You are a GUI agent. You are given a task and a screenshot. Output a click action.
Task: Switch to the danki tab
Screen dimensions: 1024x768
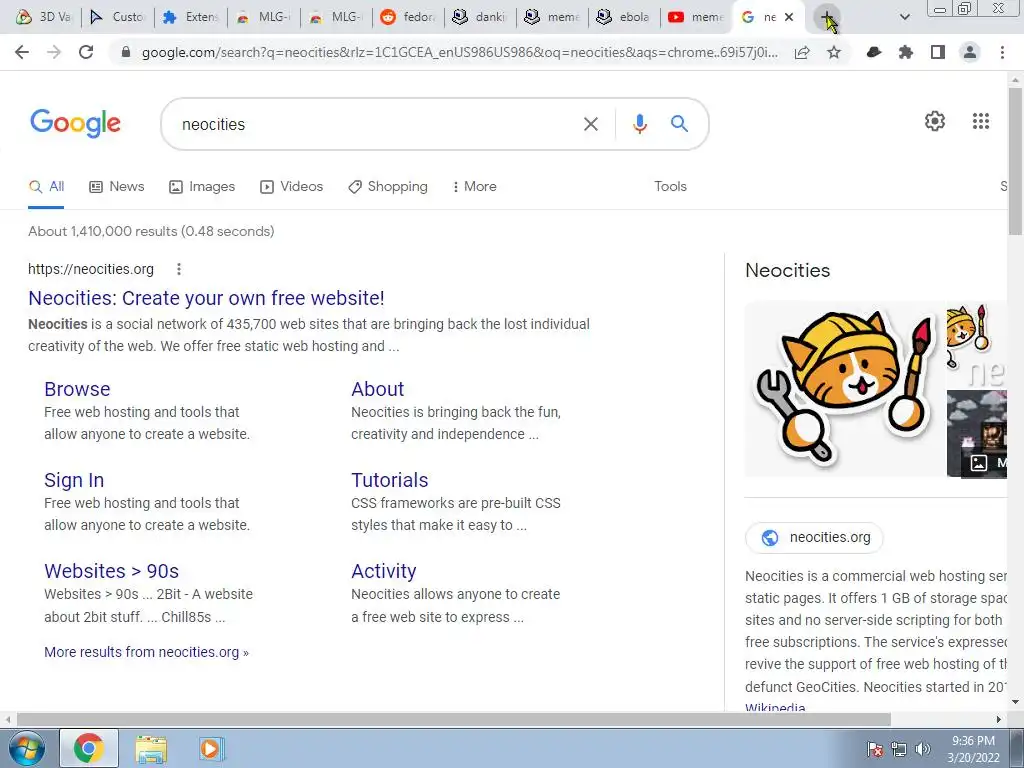[x=481, y=17]
